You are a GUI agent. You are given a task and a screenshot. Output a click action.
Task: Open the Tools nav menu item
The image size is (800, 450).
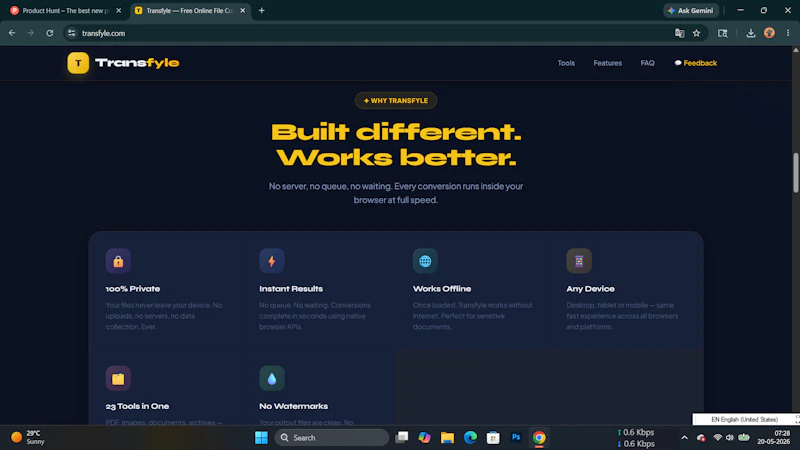(x=566, y=63)
